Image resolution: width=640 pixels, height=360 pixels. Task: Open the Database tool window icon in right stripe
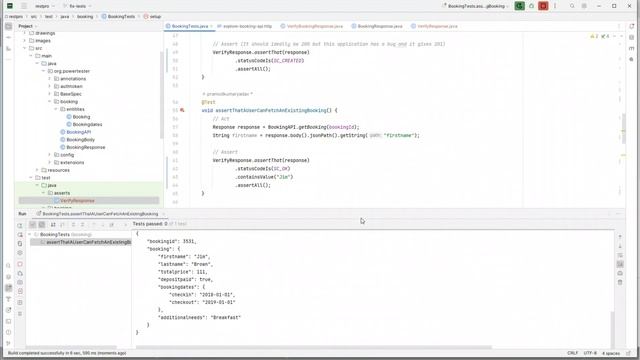pyautogui.click(x=631, y=37)
